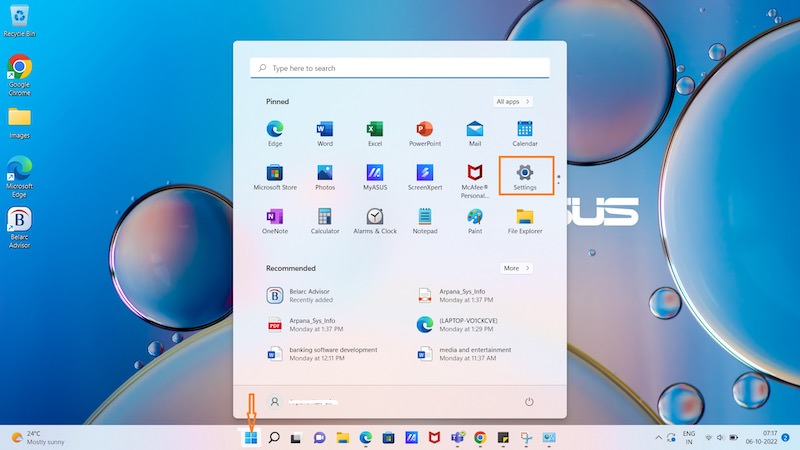This screenshot has height=450, width=800.
Task: Open (LAPTOP-VO1CKCVE) recommended Edge item
Action: tap(457, 324)
